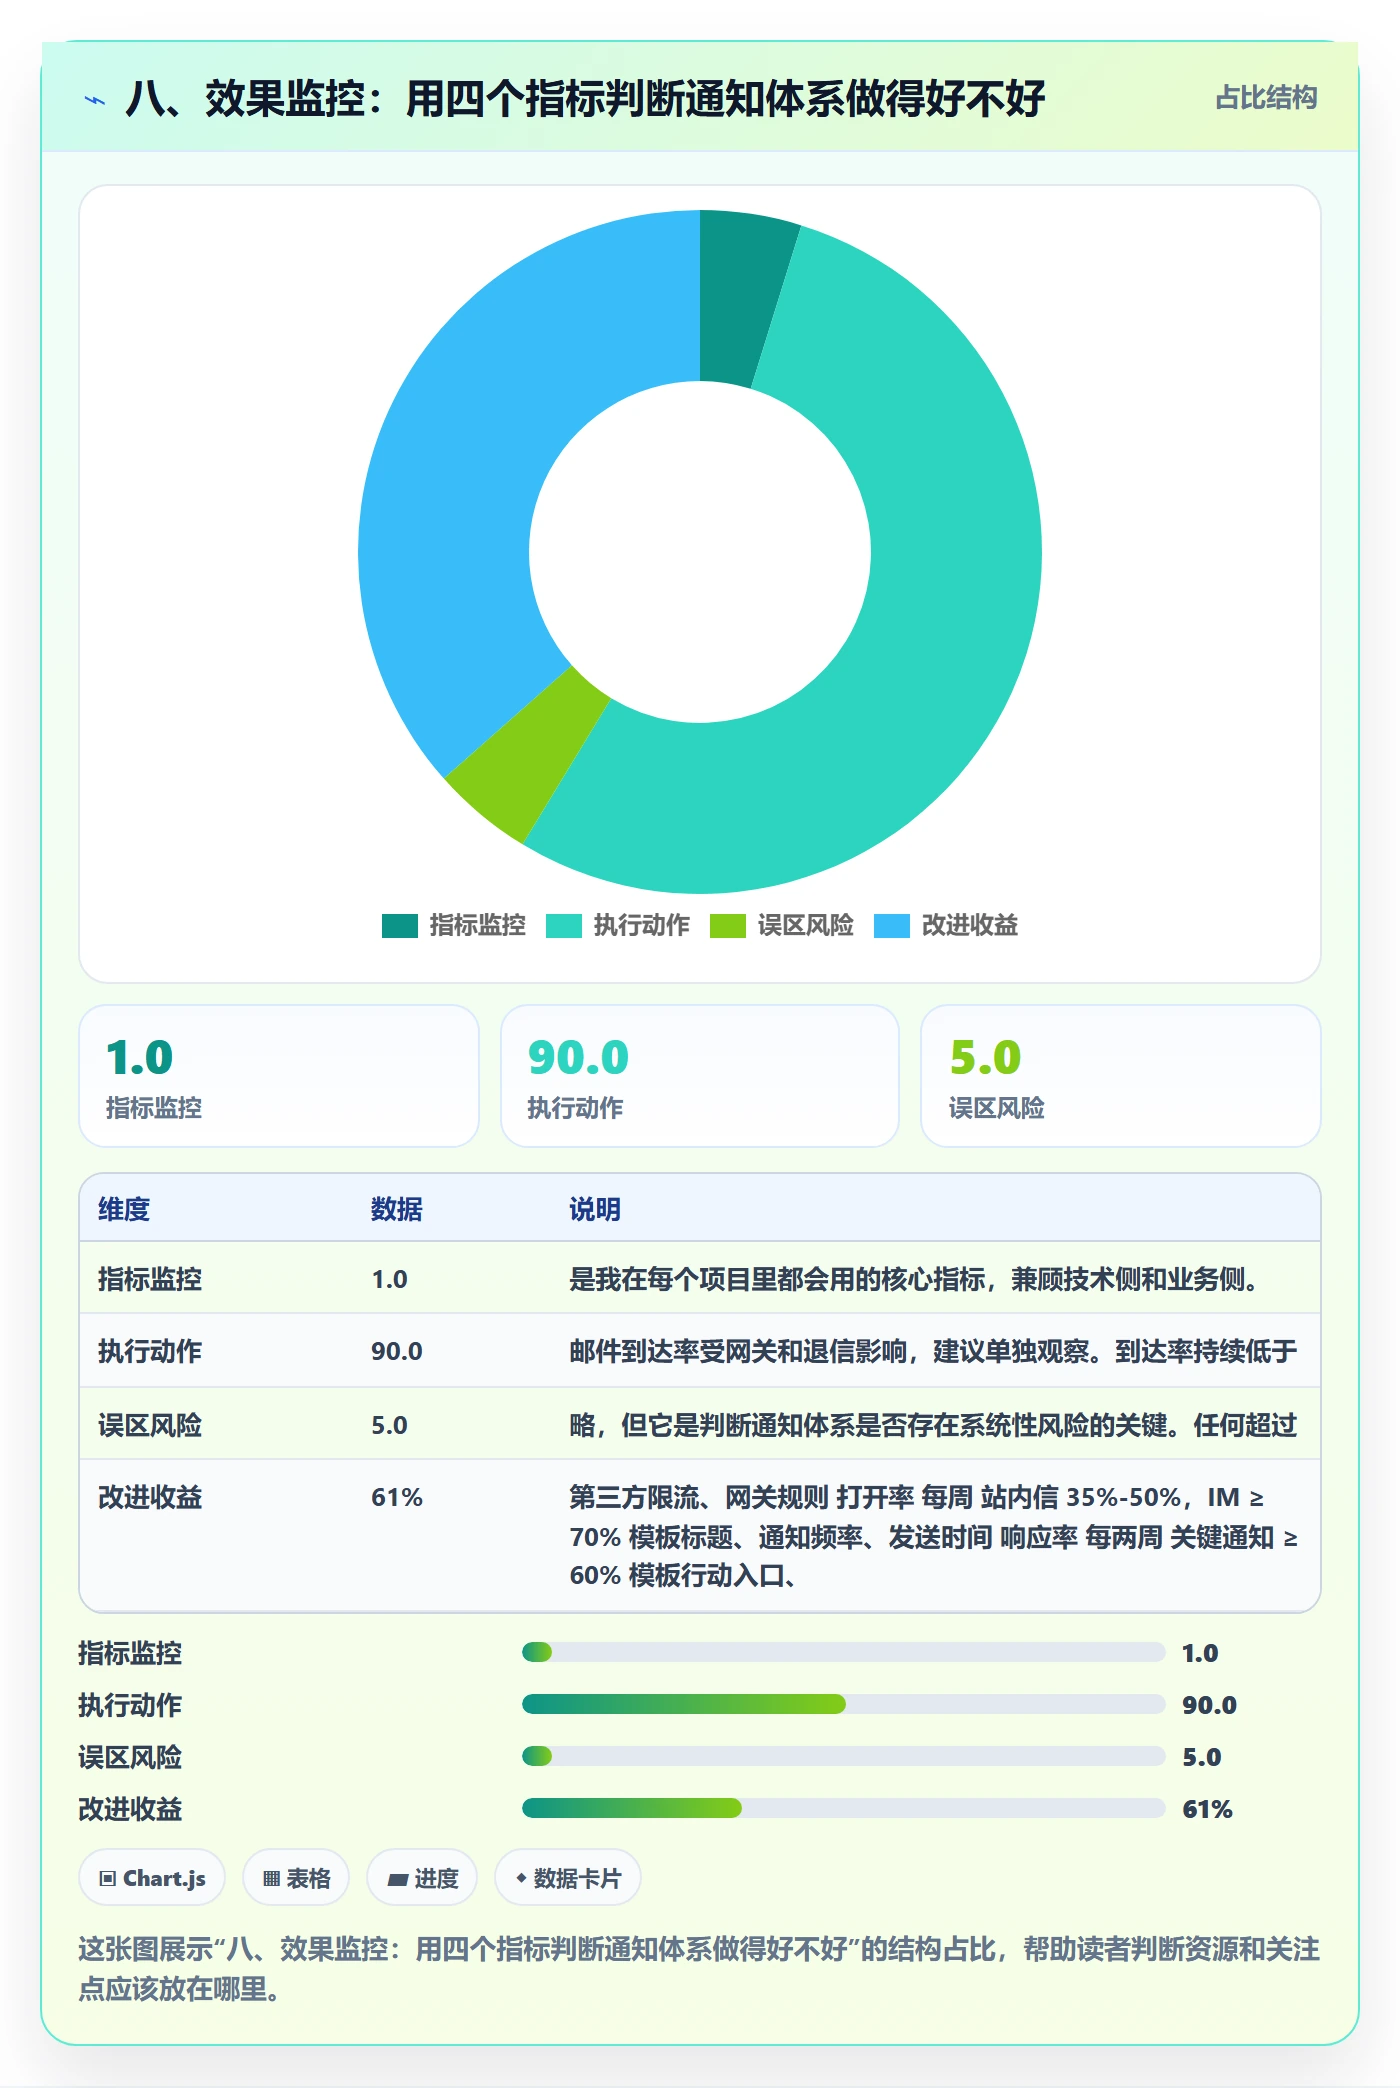Click the 执行动作 legend label text
This screenshot has width=1400, height=2088.
(x=642, y=925)
